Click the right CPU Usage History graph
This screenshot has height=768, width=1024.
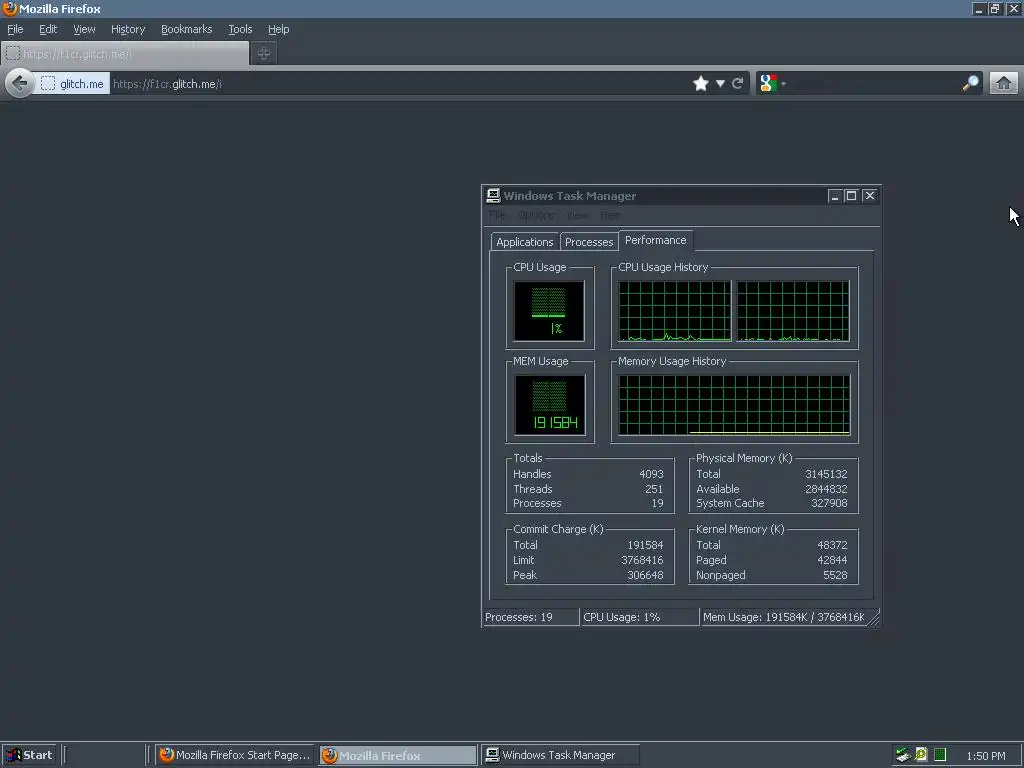pyautogui.click(x=793, y=311)
